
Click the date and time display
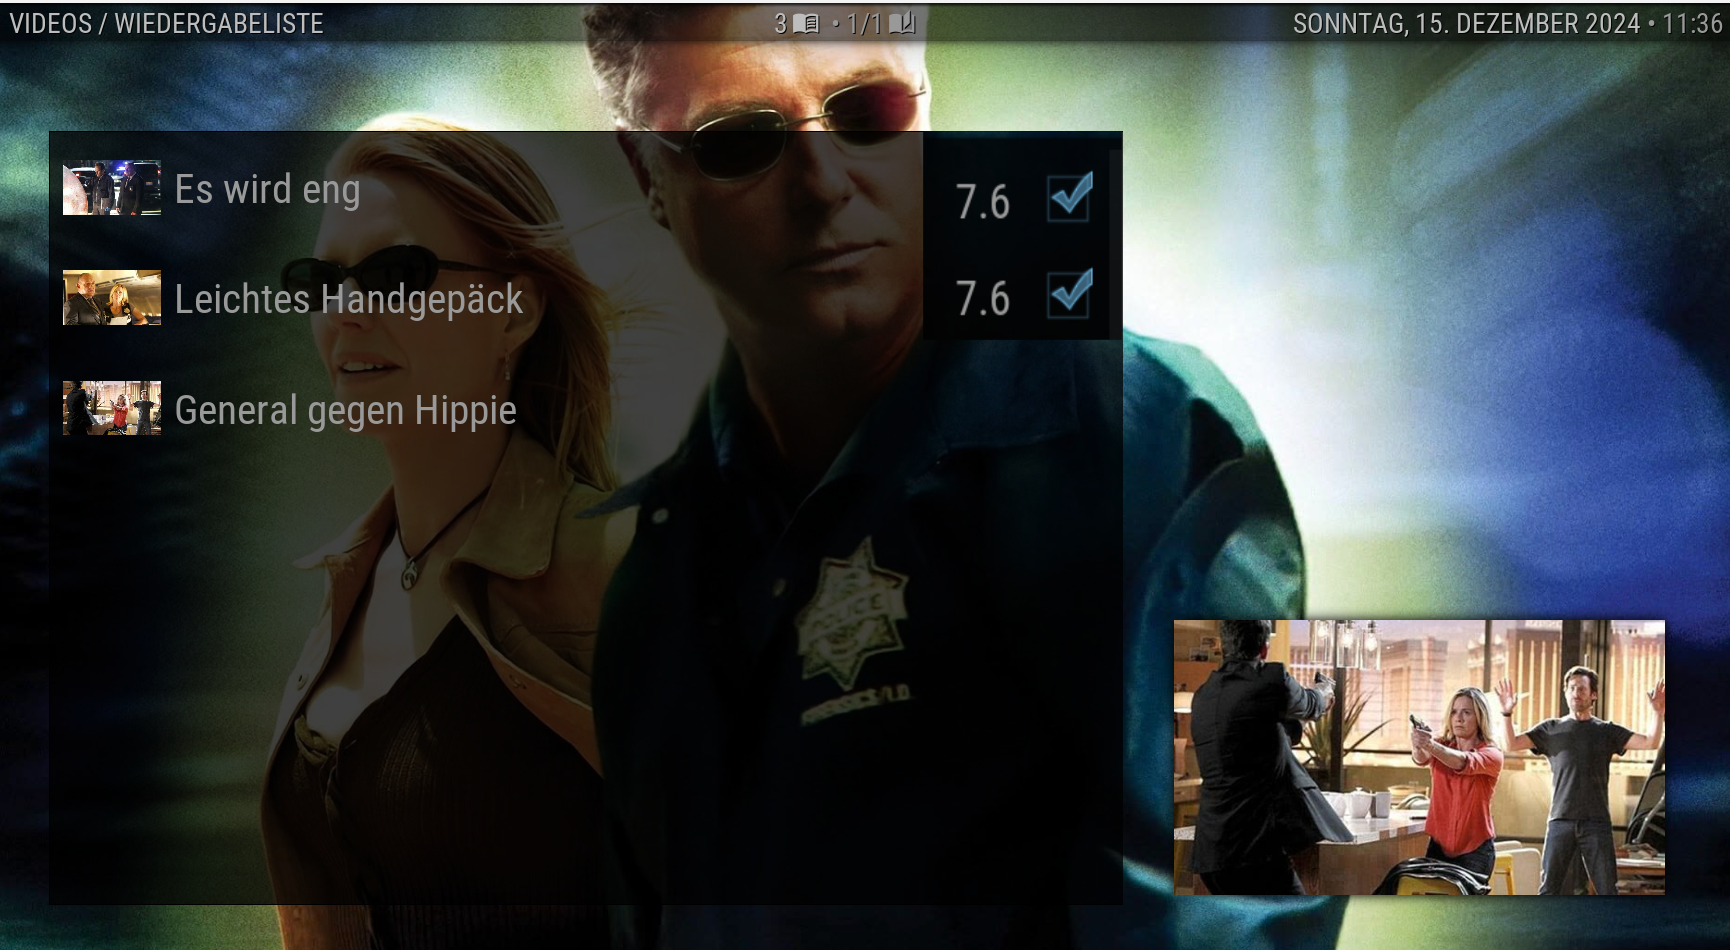click(x=1507, y=24)
